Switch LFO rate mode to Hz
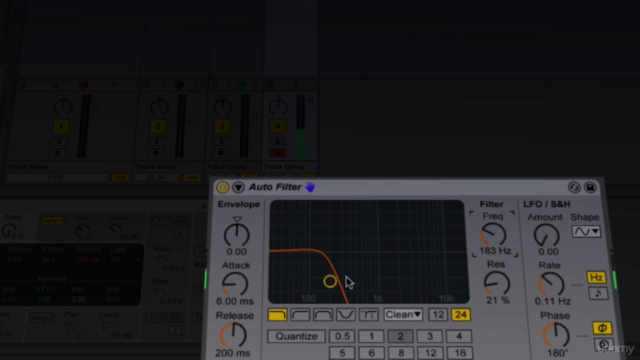Viewport: 640px width, 360px height. click(x=596, y=278)
